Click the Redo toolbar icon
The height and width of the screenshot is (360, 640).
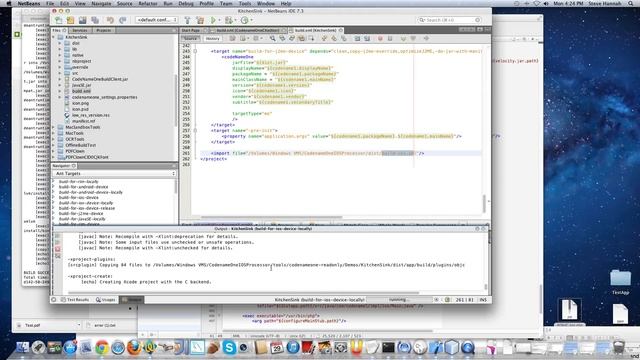coord(122,20)
